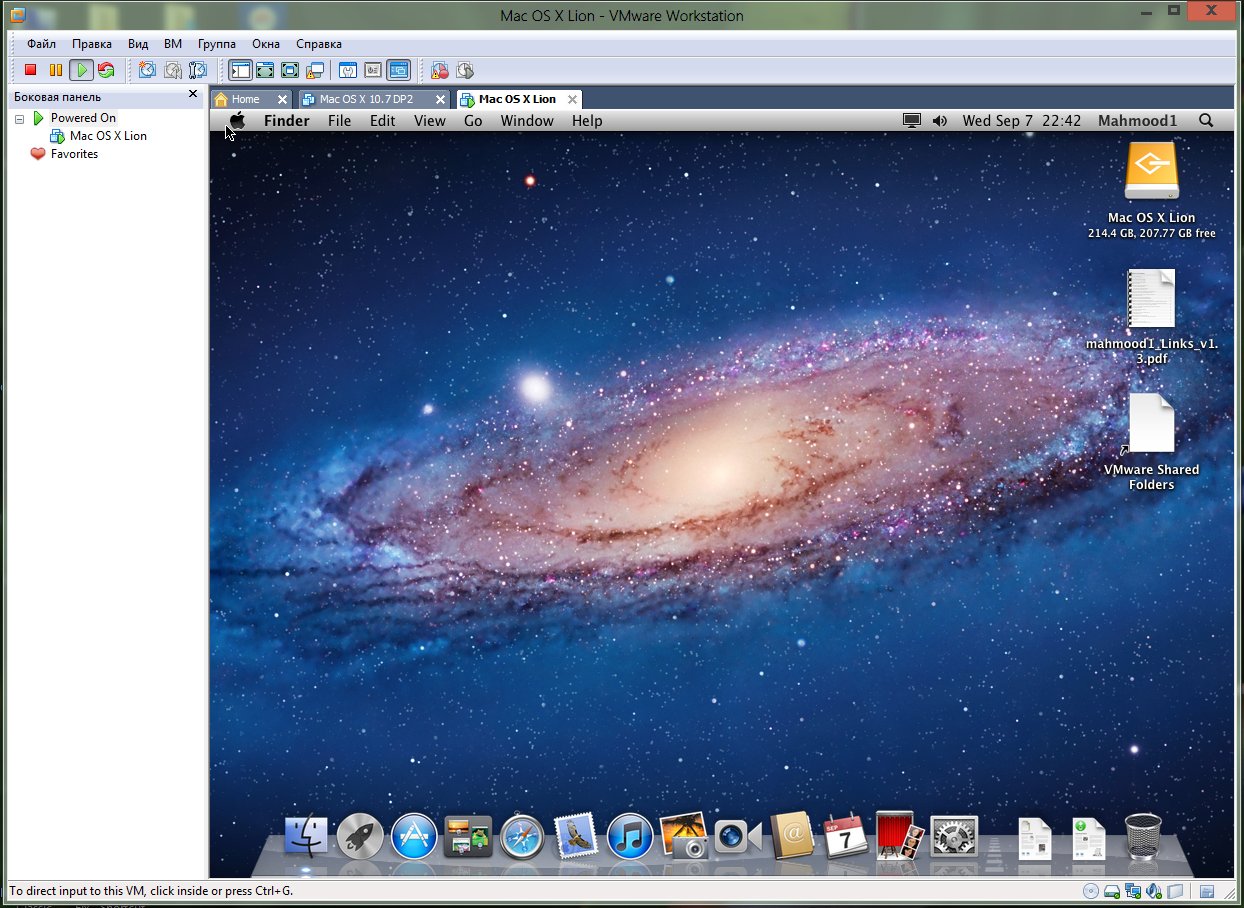Open the Группа menu
Image resolution: width=1244 pixels, height=908 pixels.
point(217,44)
